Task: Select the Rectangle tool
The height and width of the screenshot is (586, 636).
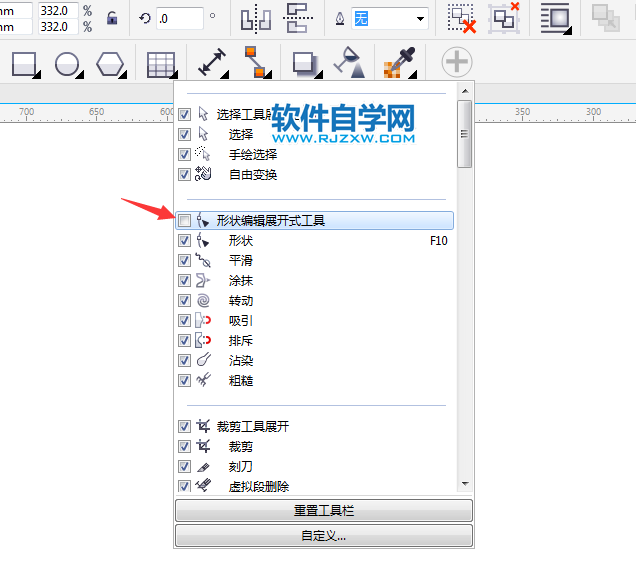Action: tap(24, 64)
